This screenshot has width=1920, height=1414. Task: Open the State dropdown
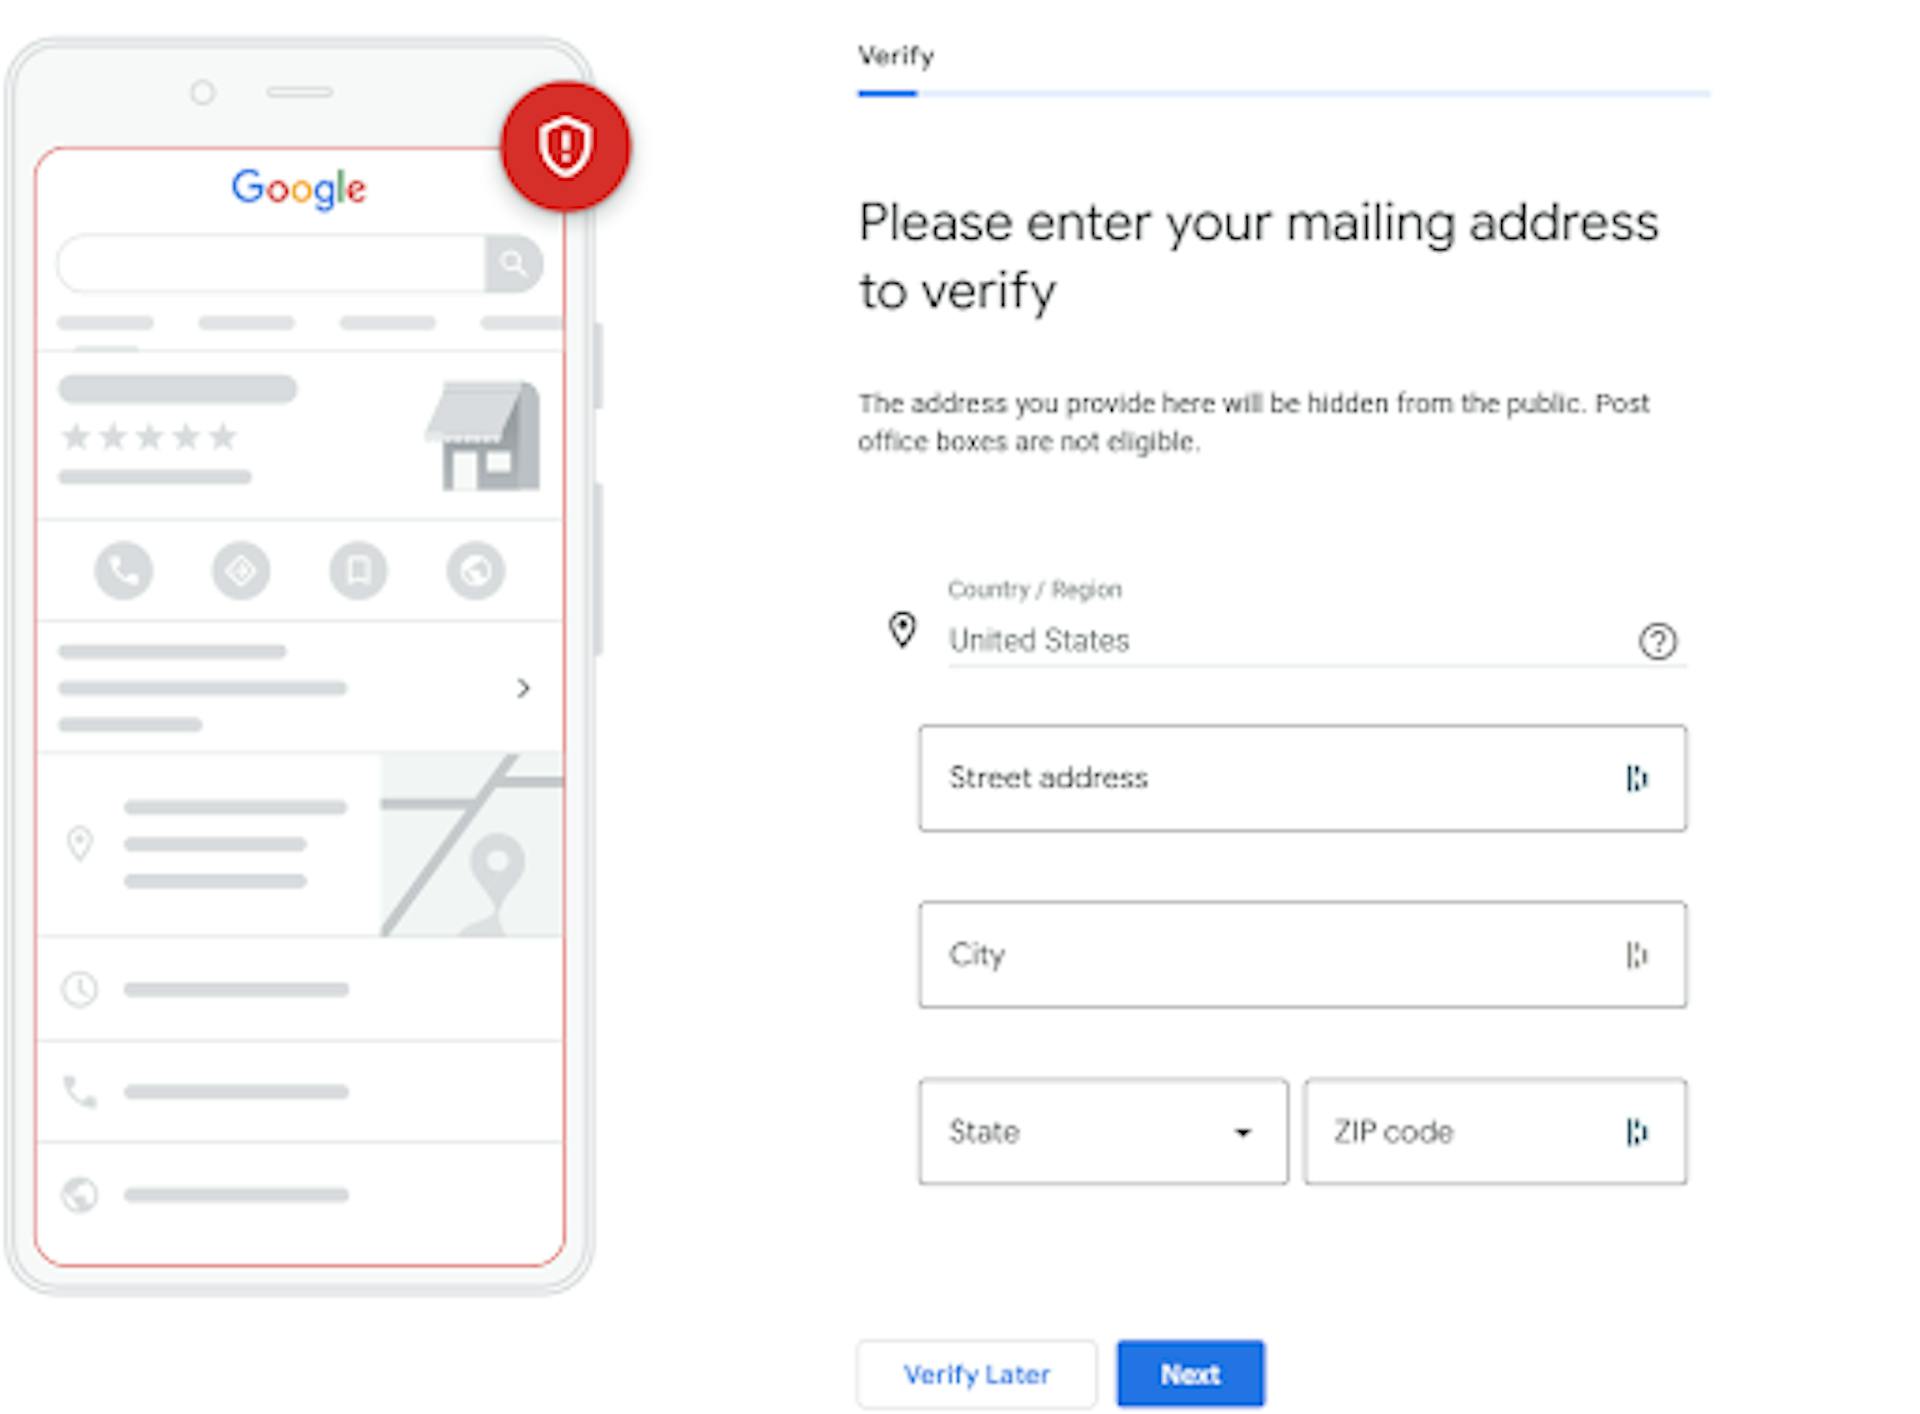pyautogui.click(x=1104, y=1132)
